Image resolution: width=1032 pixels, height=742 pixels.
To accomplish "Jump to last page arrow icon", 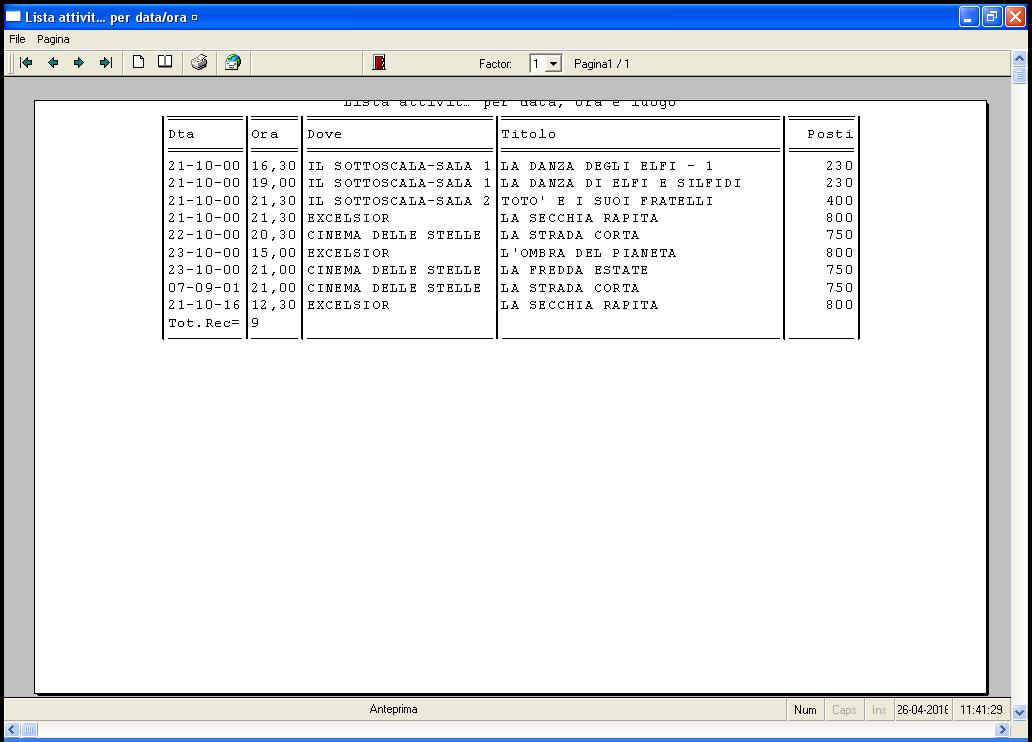I will (x=105, y=63).
